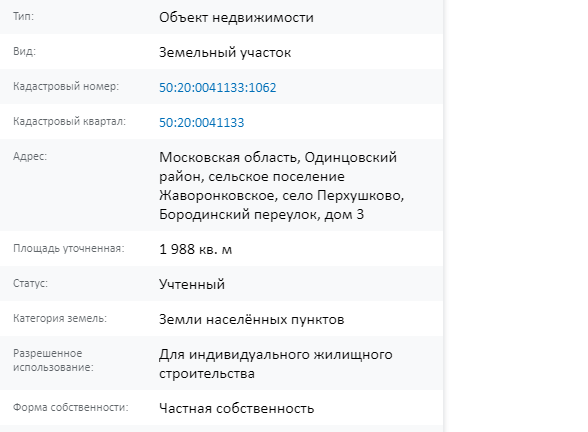Click the 'Тип:' label
The width and height of the screenshot is (588, 432).
[x=23, y=16]
